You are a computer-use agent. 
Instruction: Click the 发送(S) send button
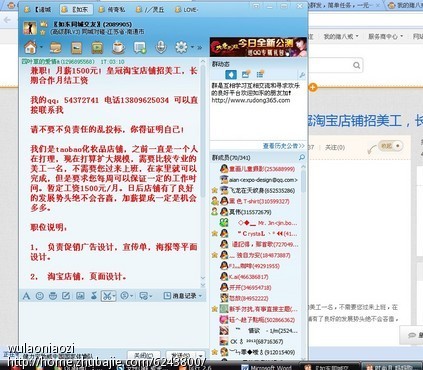pyautogui.click(x=180, y=355)
